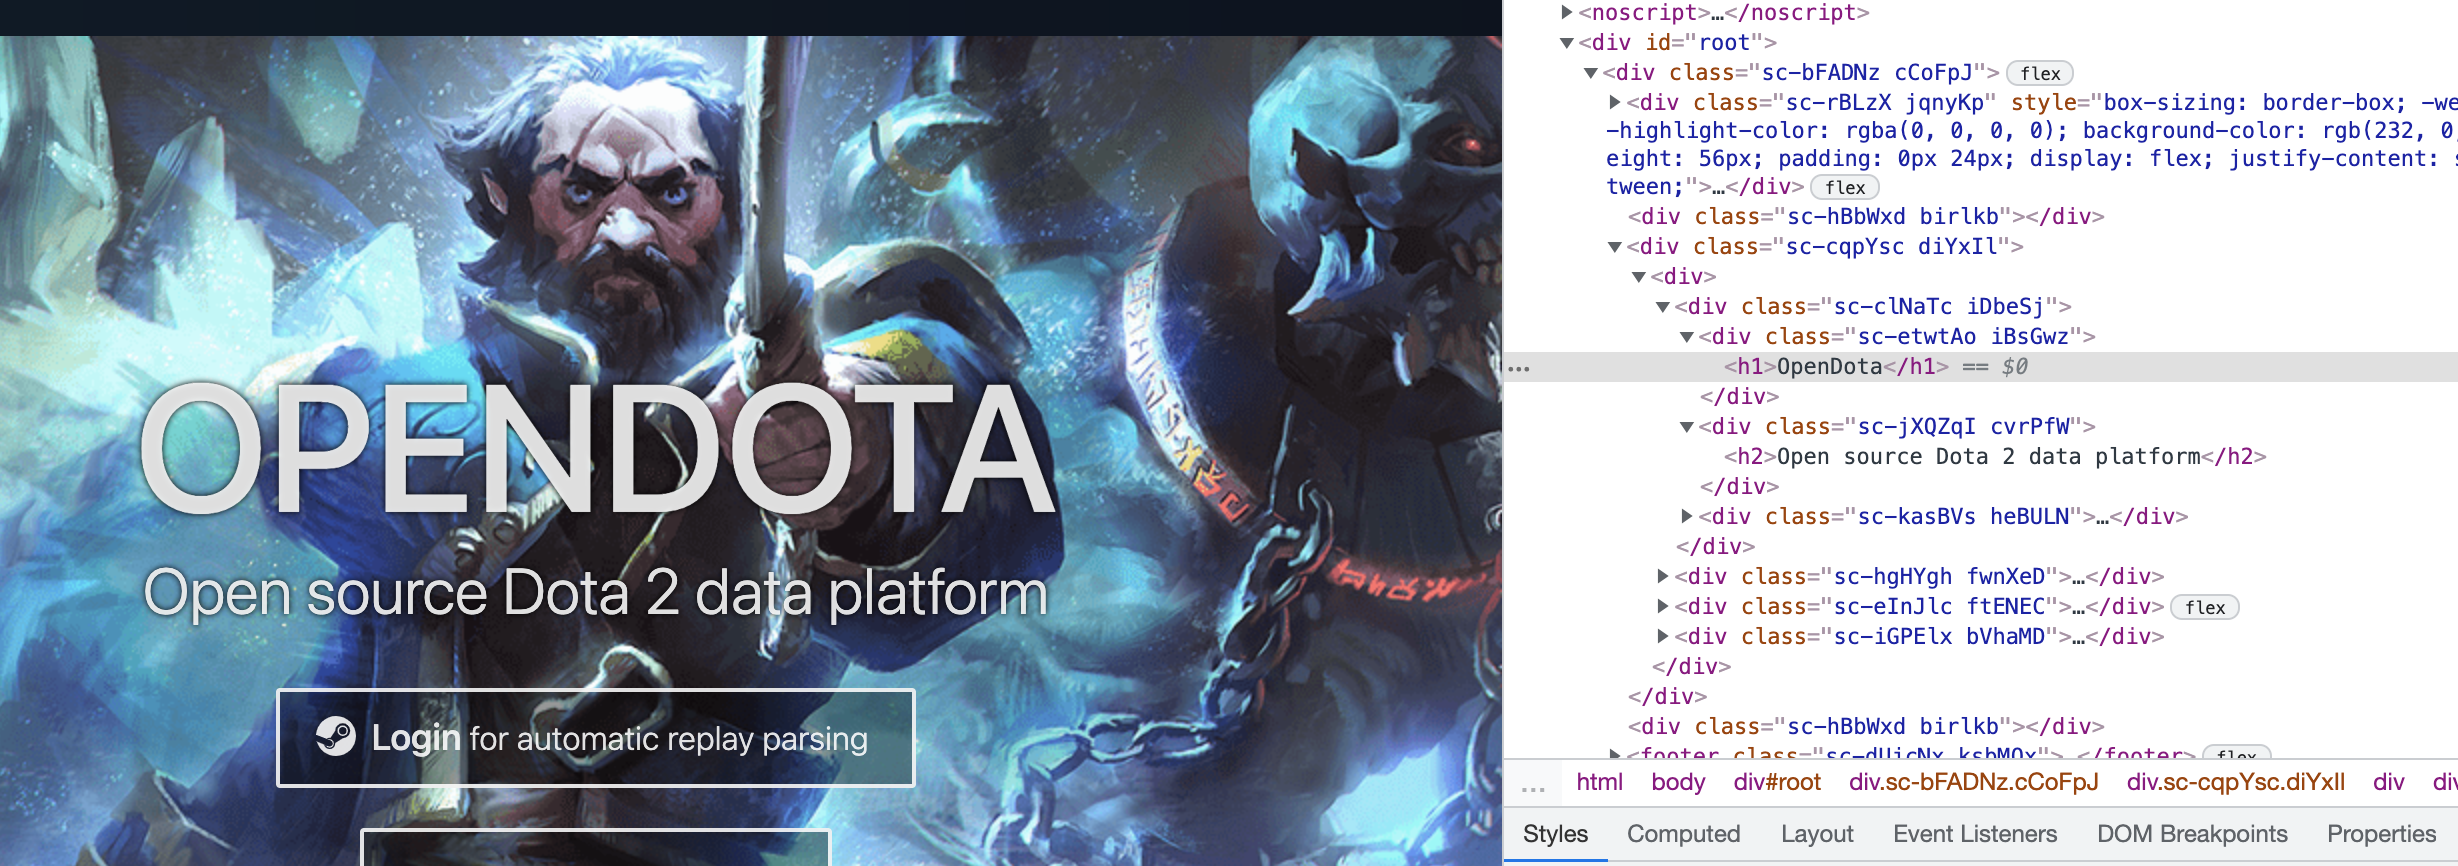This screenshot has height=866, width=2458.
Task: Switch to the Styles tab
Action: [x=1555, y=834]
